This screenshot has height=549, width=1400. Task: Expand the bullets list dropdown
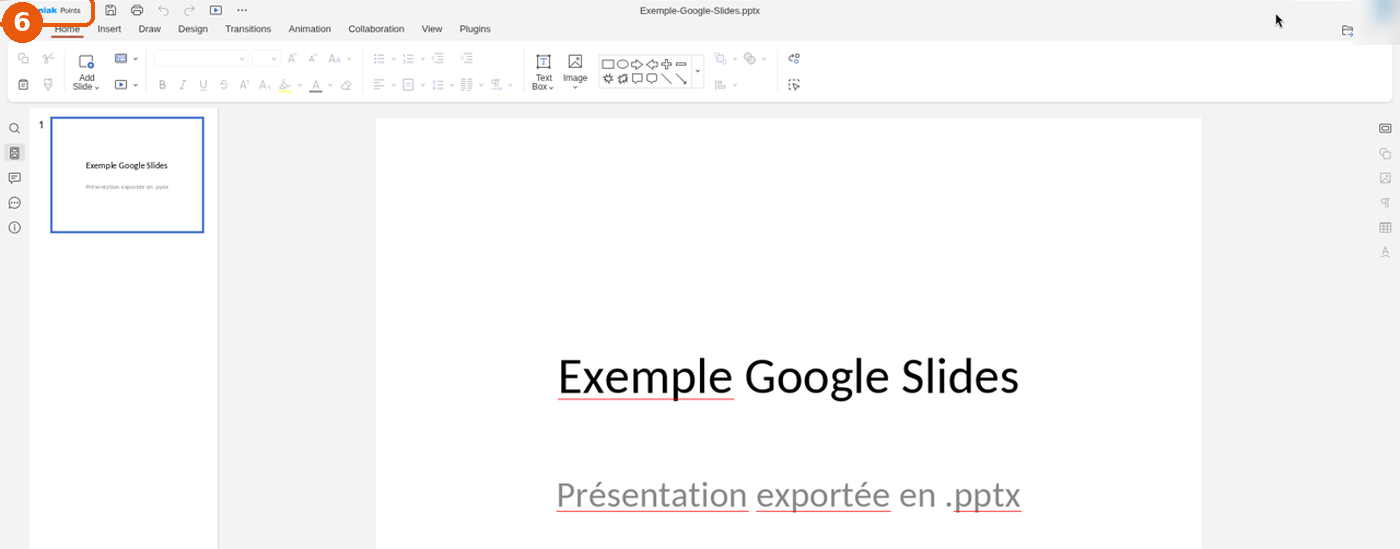click(394, 59)
